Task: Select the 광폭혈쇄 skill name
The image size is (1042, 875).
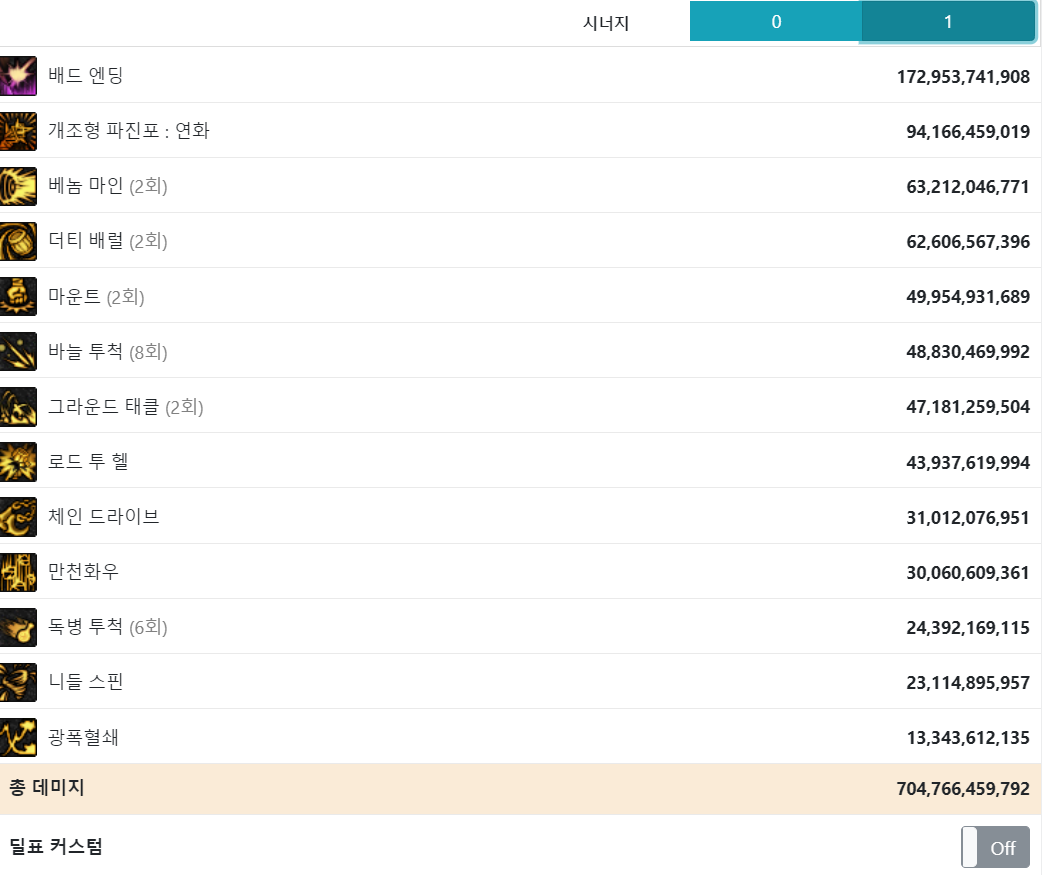Action: 83,737
